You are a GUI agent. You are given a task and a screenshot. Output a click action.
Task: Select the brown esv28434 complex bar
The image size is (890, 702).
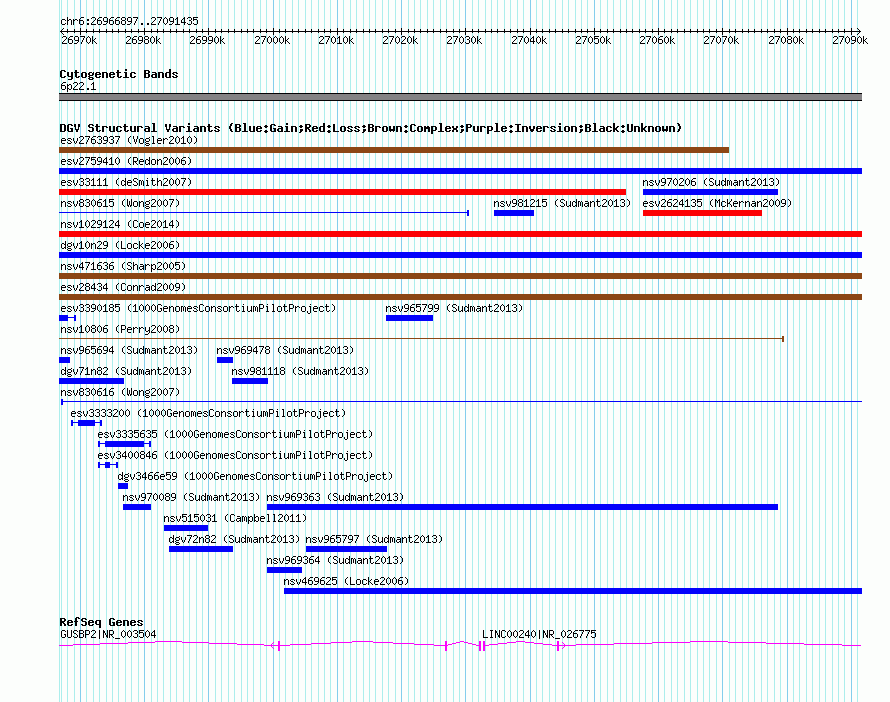tap(460, 297)
